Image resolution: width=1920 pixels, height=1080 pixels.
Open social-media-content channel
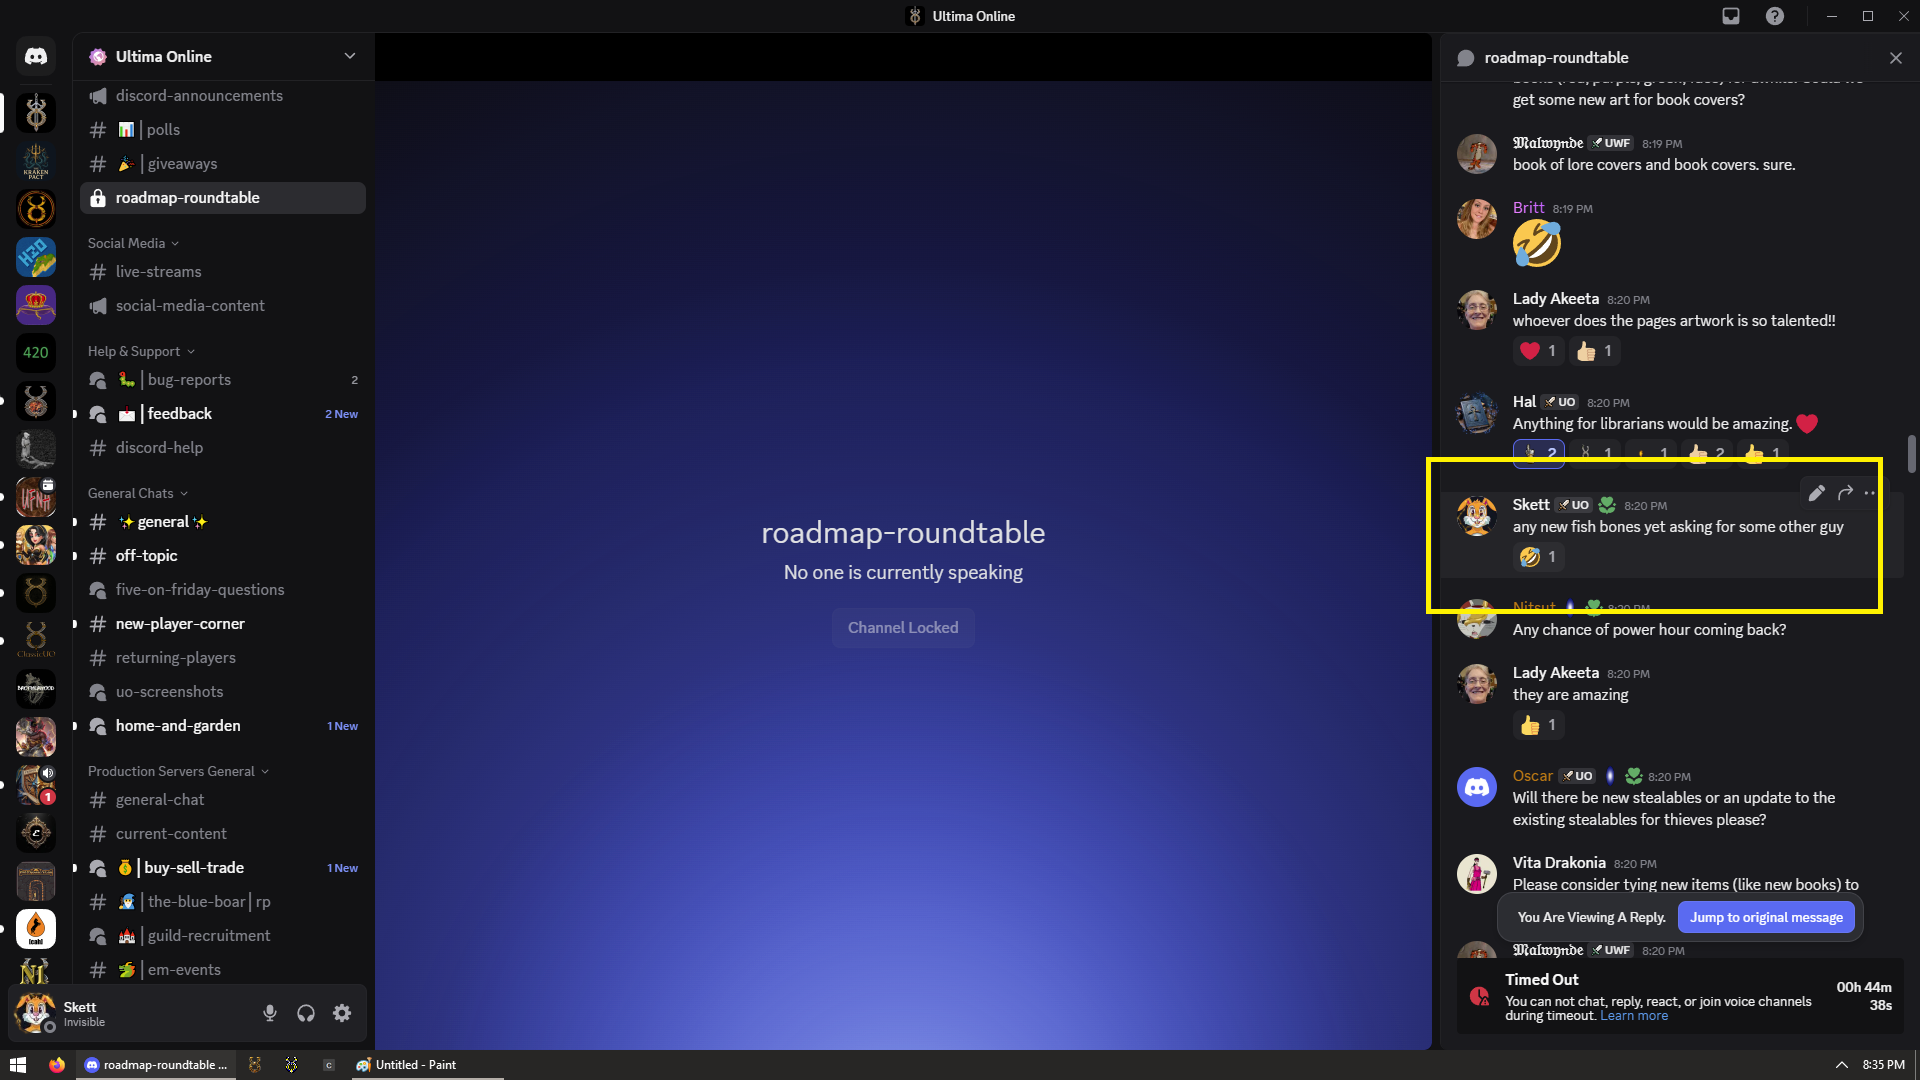pyautogui.click(x=223, y=306)
